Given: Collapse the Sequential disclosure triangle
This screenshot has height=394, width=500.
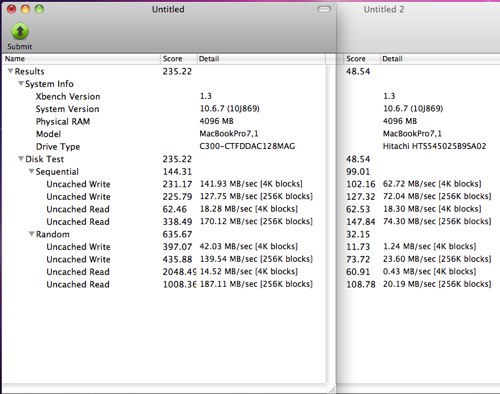Looking at the screenshot, I should [x=32, y=171].
